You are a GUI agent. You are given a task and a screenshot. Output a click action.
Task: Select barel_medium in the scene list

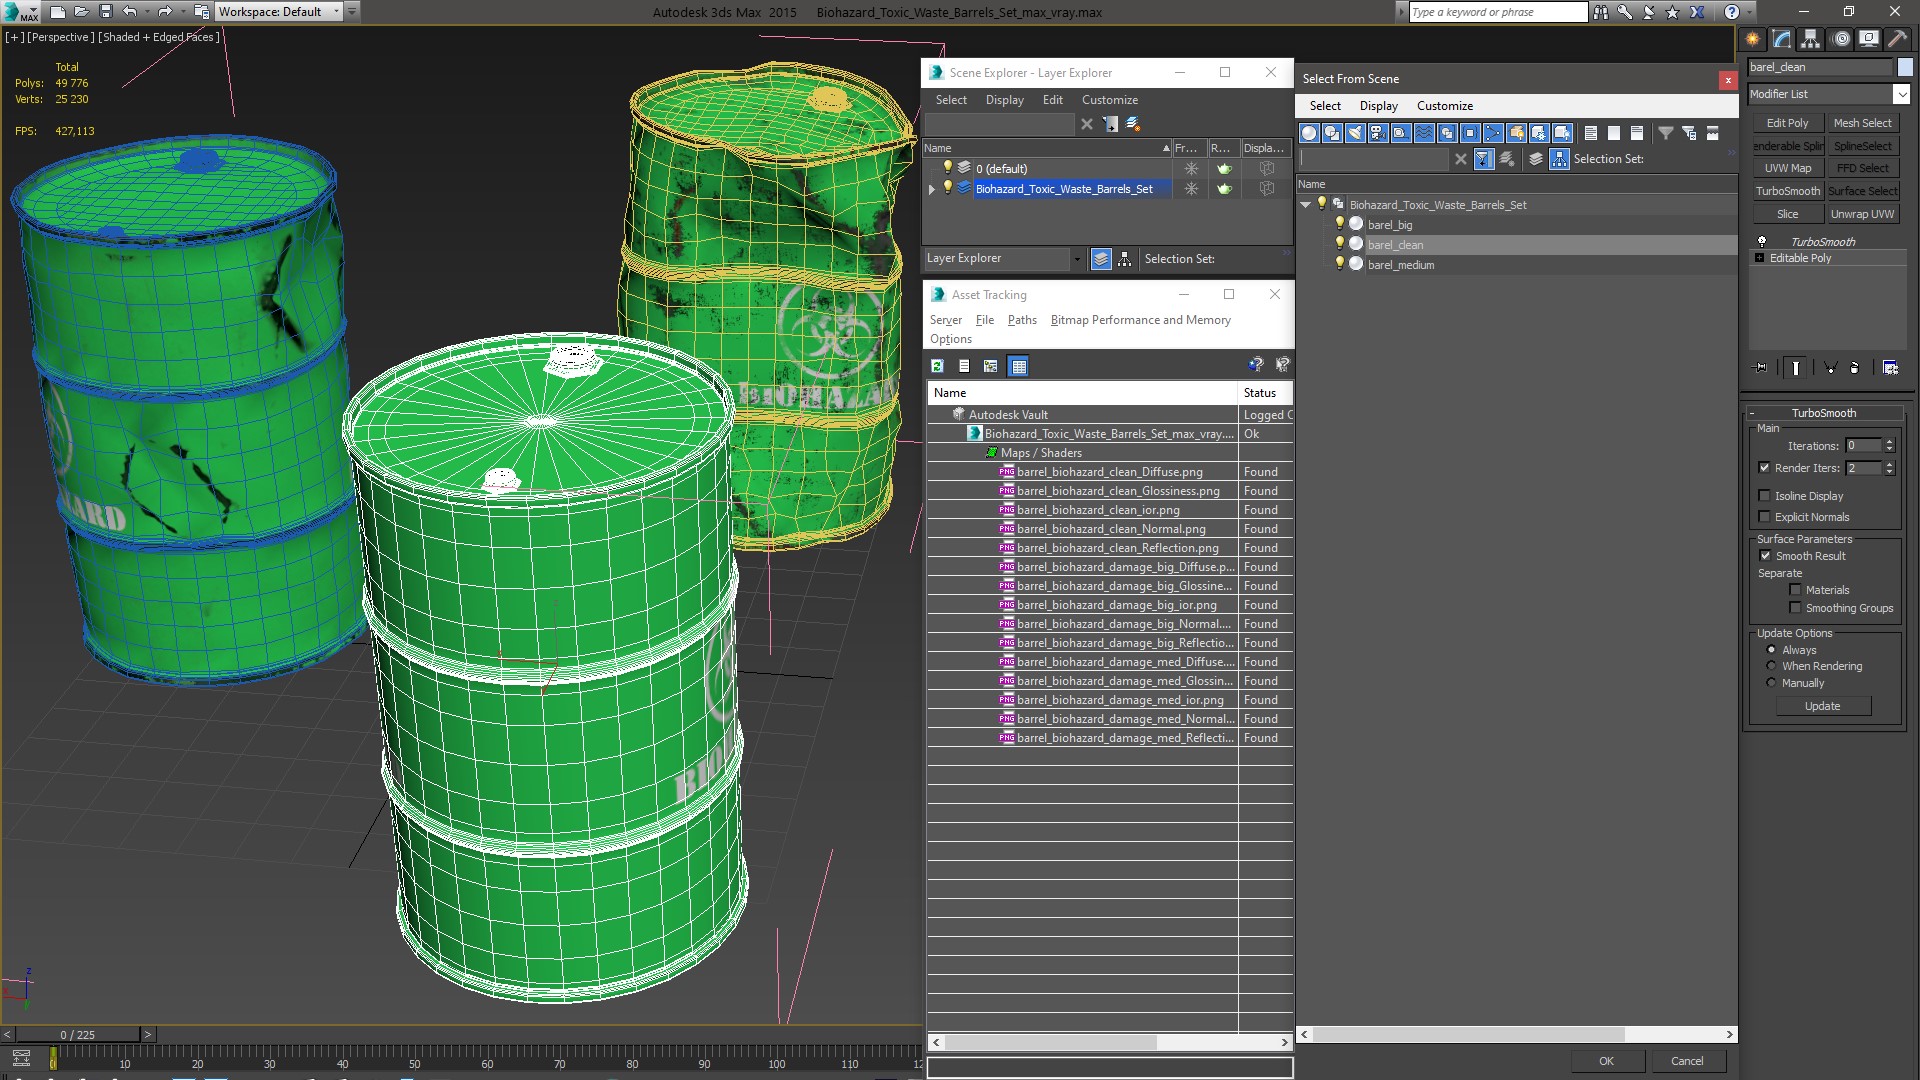[x=1400, y=265]
